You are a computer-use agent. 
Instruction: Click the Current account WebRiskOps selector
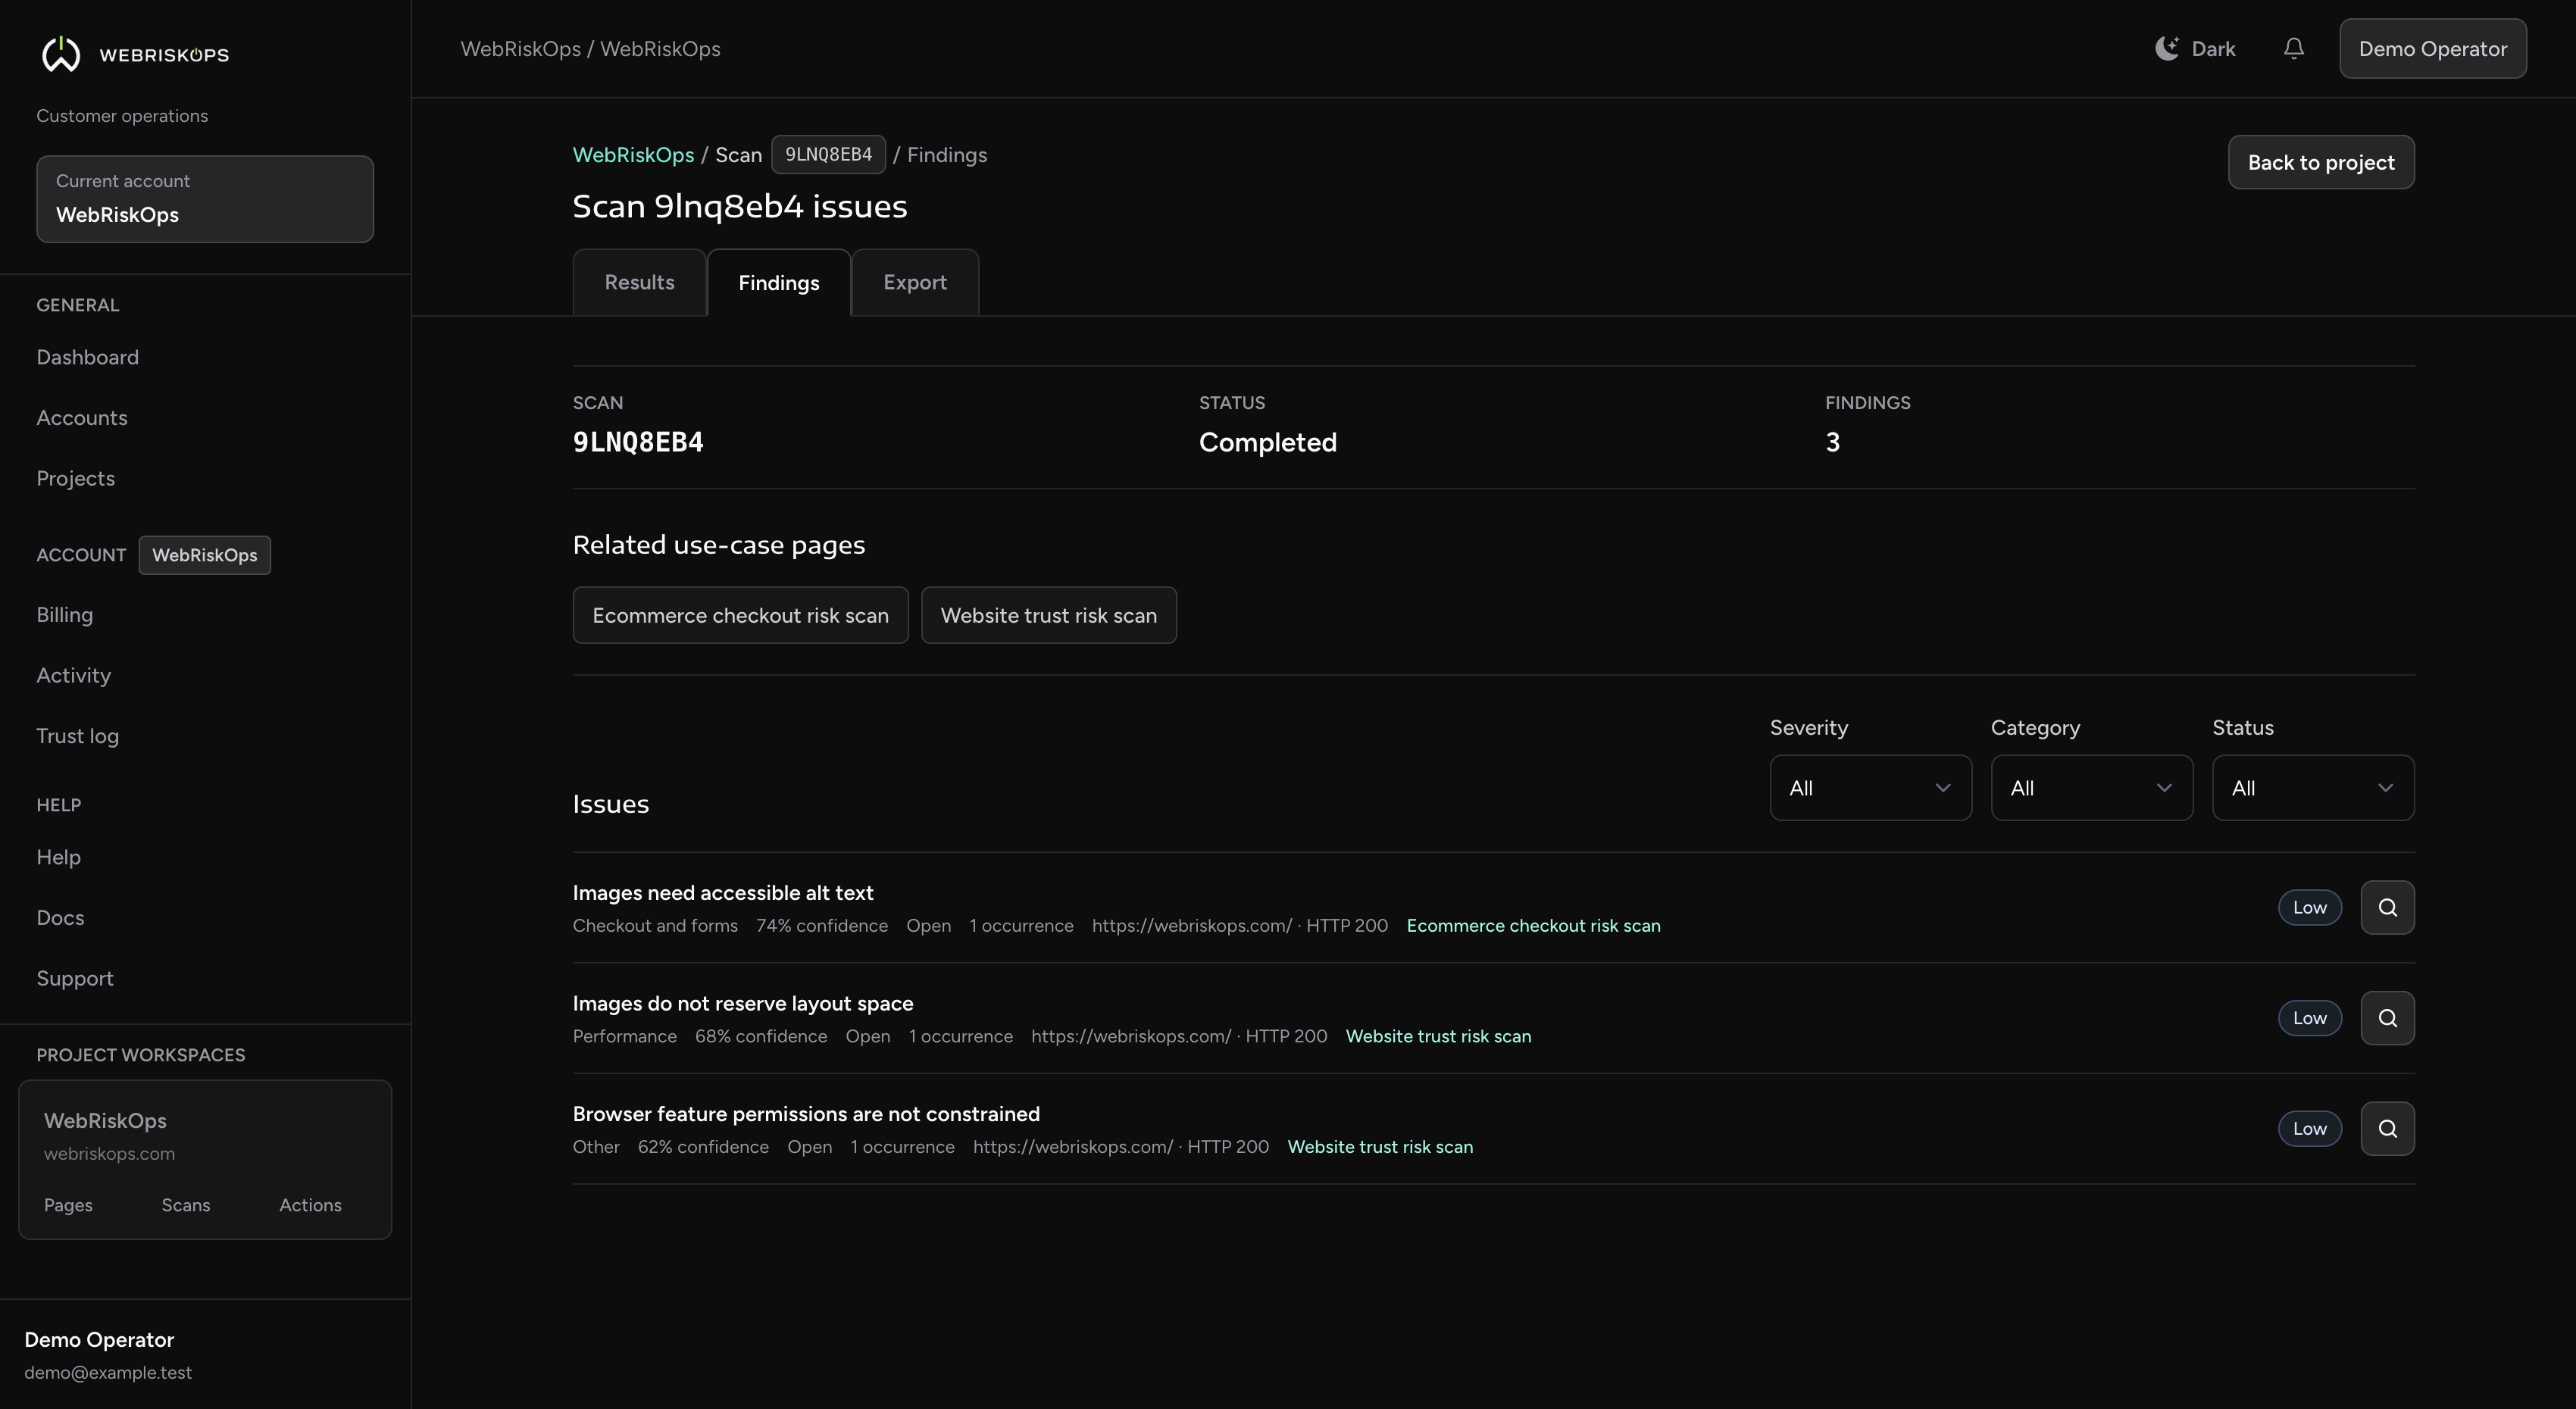tap(205, 199)
